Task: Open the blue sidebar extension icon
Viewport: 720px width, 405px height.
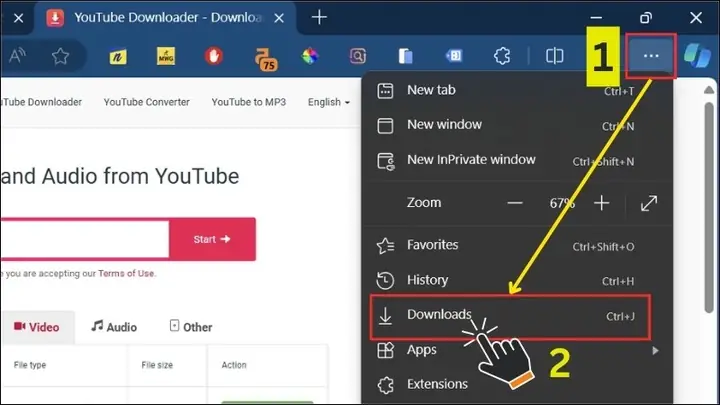Action: (454, 56)
